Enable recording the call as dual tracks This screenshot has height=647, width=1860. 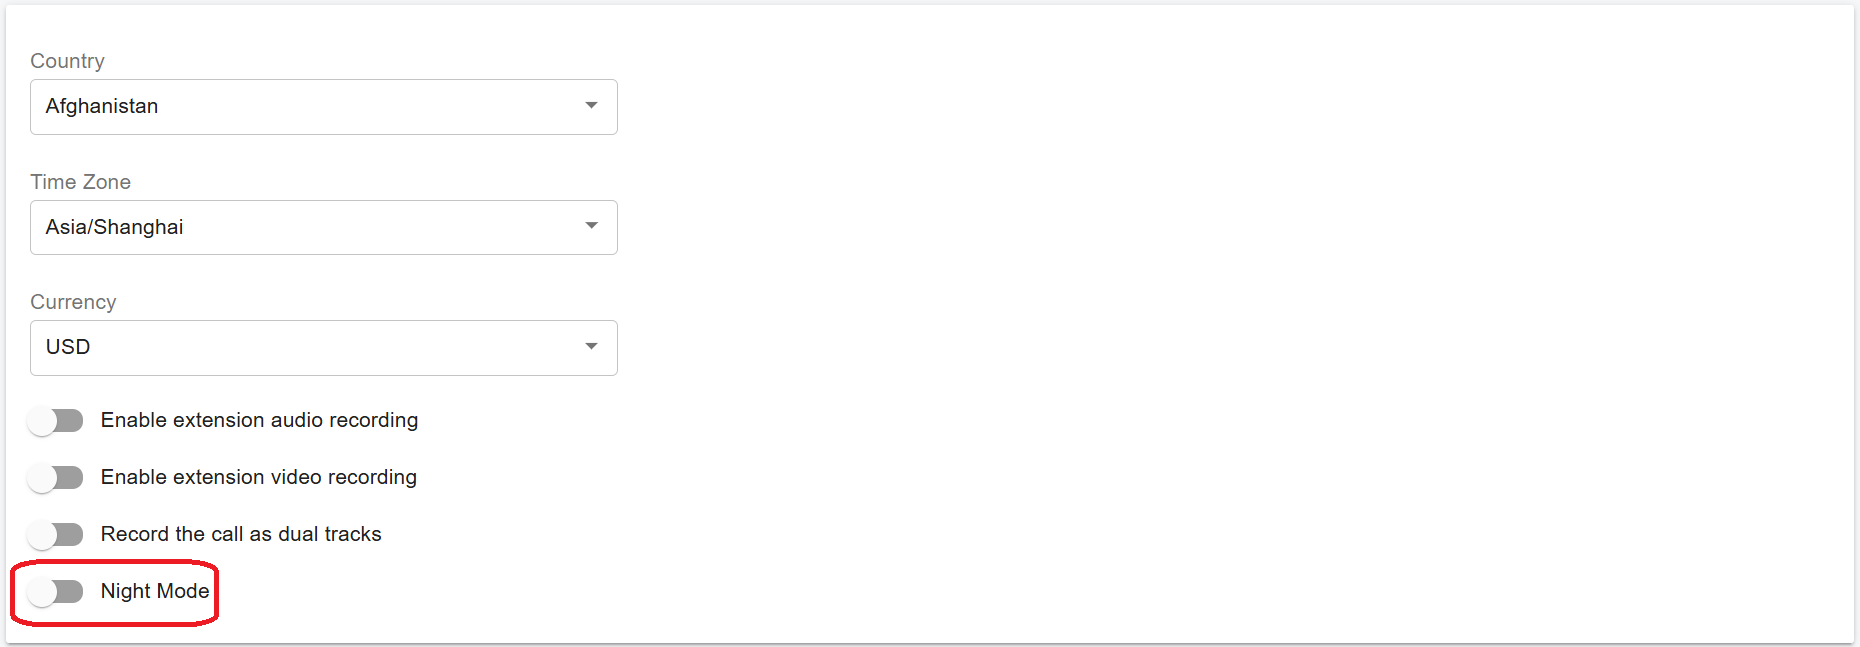click(x=56, y=534)
